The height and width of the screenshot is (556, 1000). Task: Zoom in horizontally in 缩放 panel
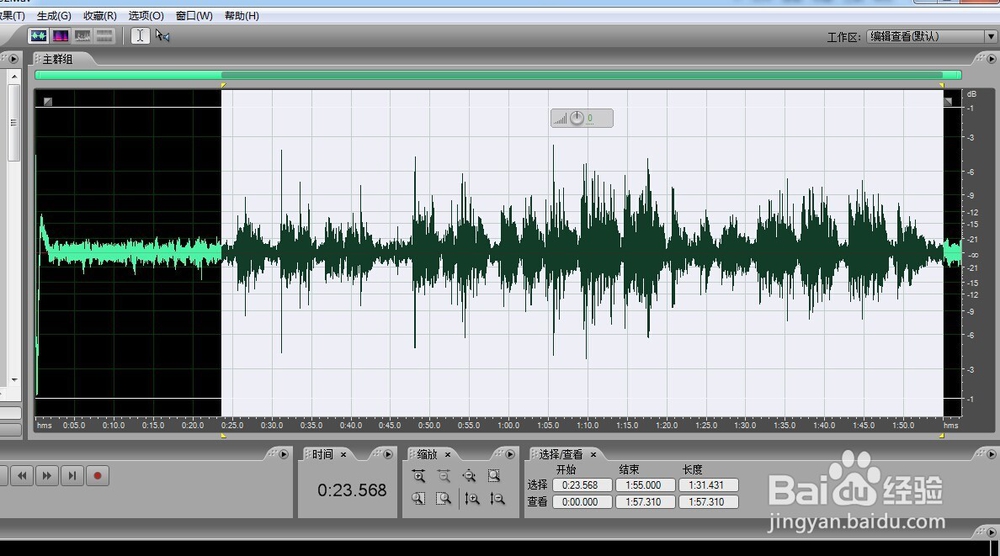click(x=418, y=476)
